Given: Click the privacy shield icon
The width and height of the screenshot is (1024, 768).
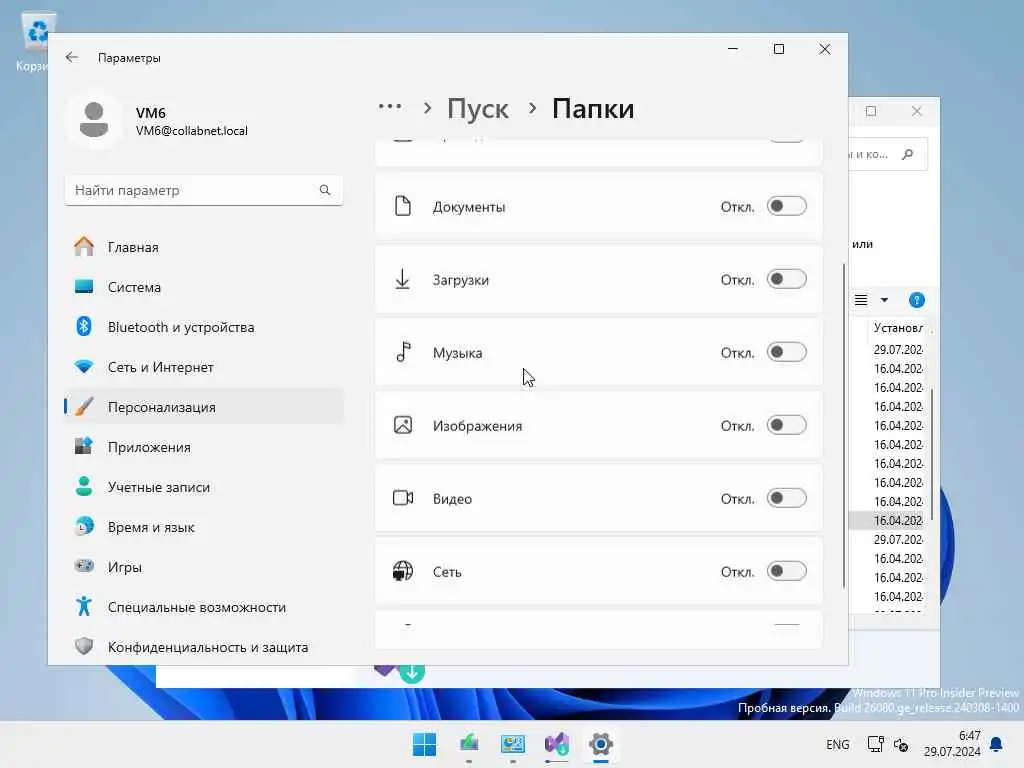Looking at the screenshot, I should pos(84,646).
